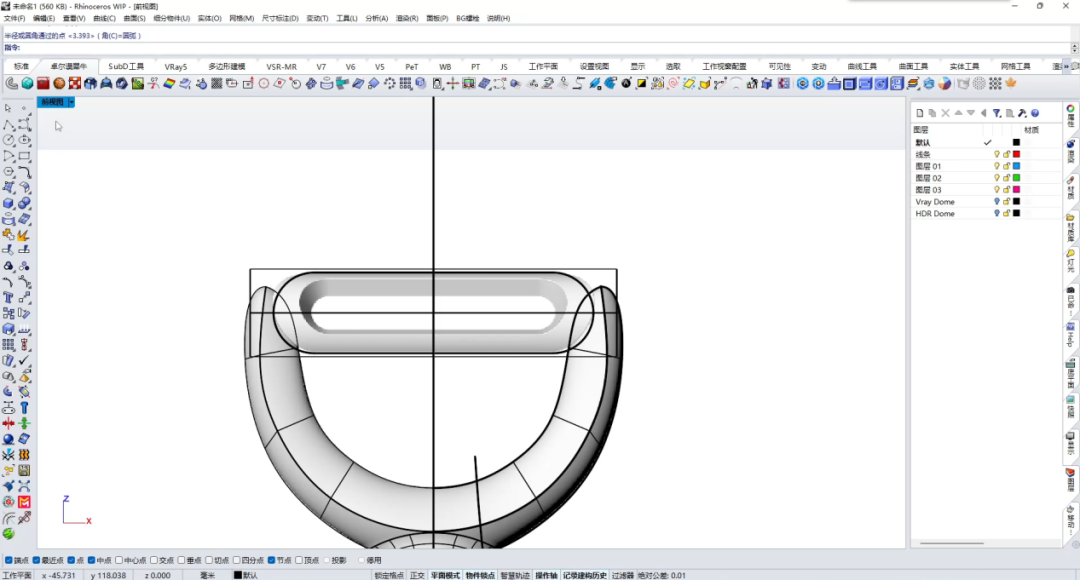Enable the 垂点 (Perpendicular) osnap checkbox
This screenshot has width=1080, height=580.
(182, 560)
